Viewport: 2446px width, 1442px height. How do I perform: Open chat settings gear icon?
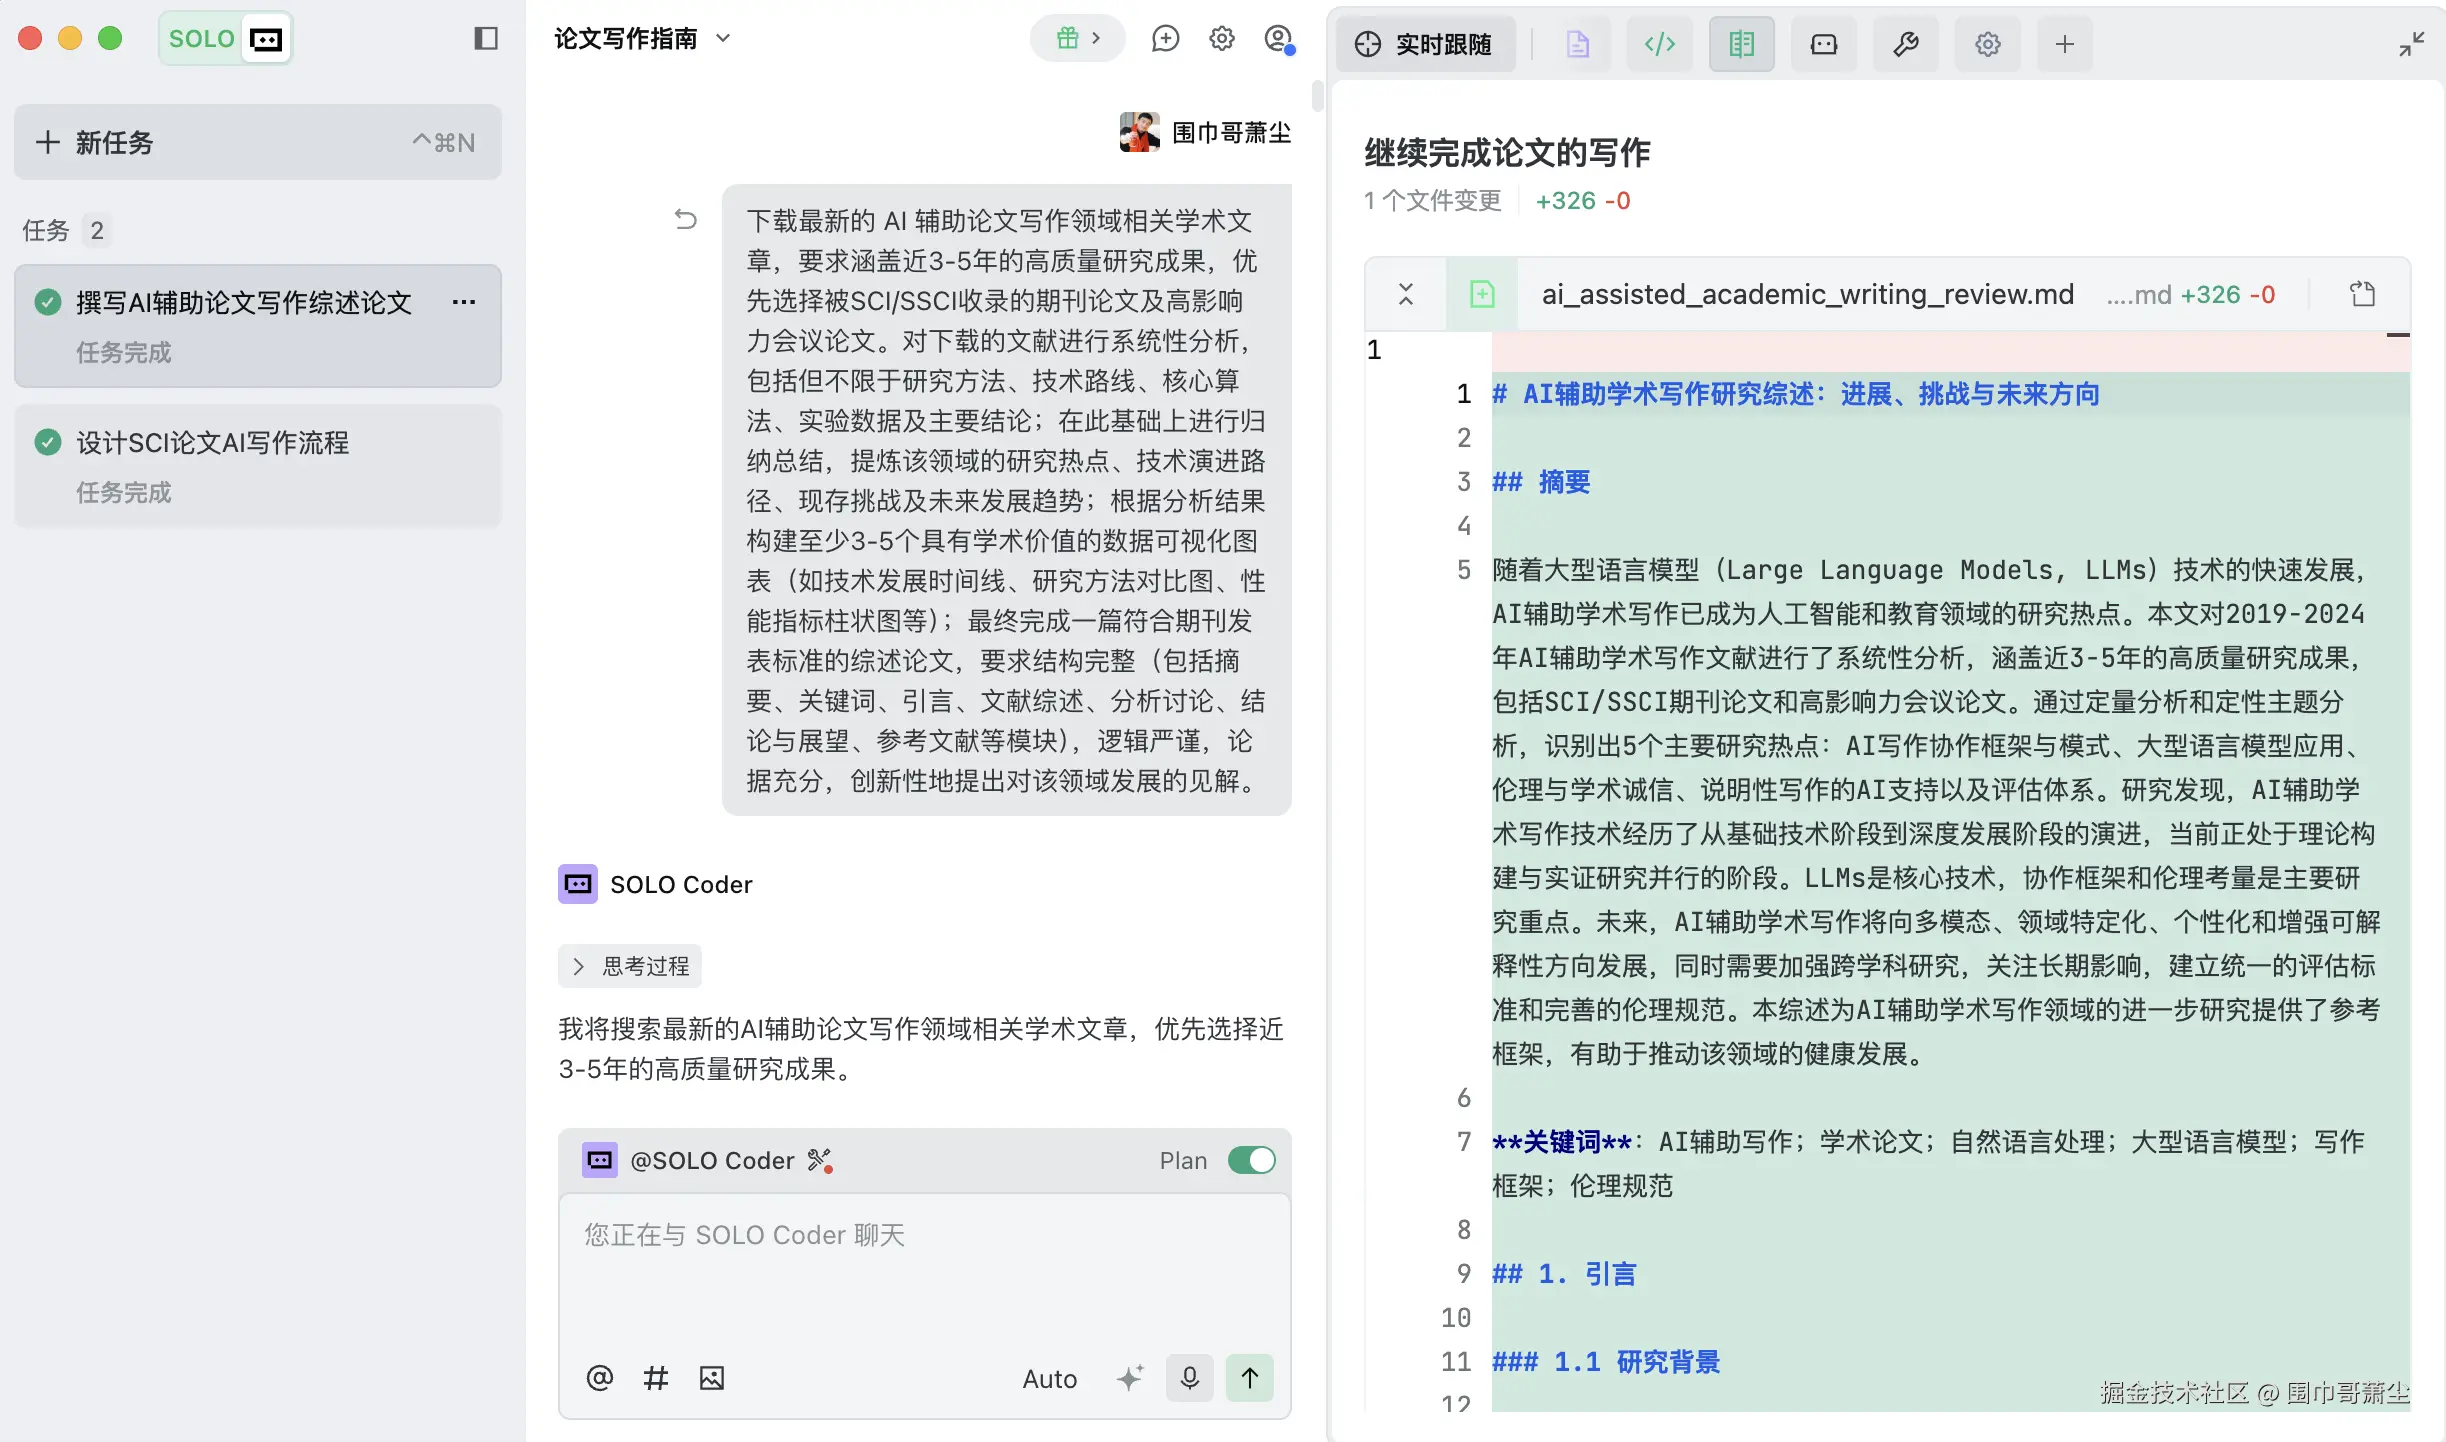tap(1221, 39)
